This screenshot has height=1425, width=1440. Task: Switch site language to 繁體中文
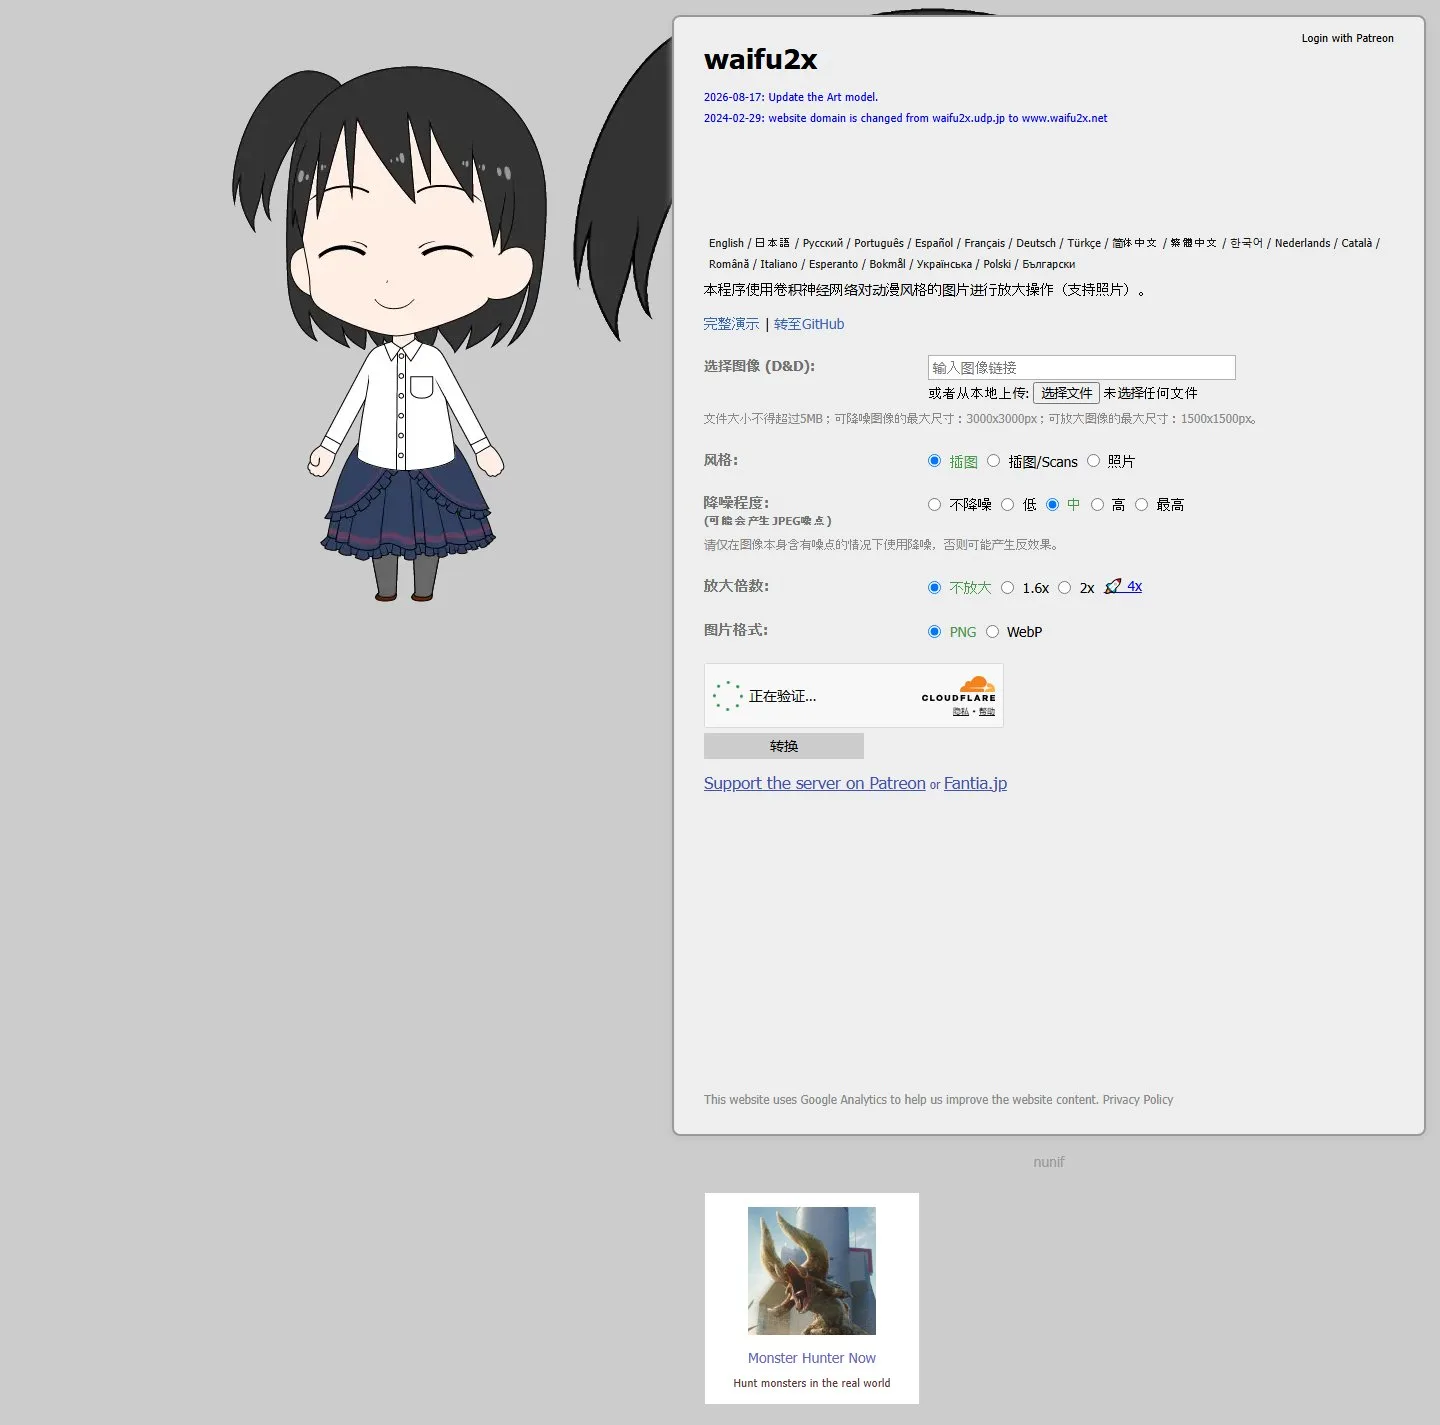(x=1194, y=243)
